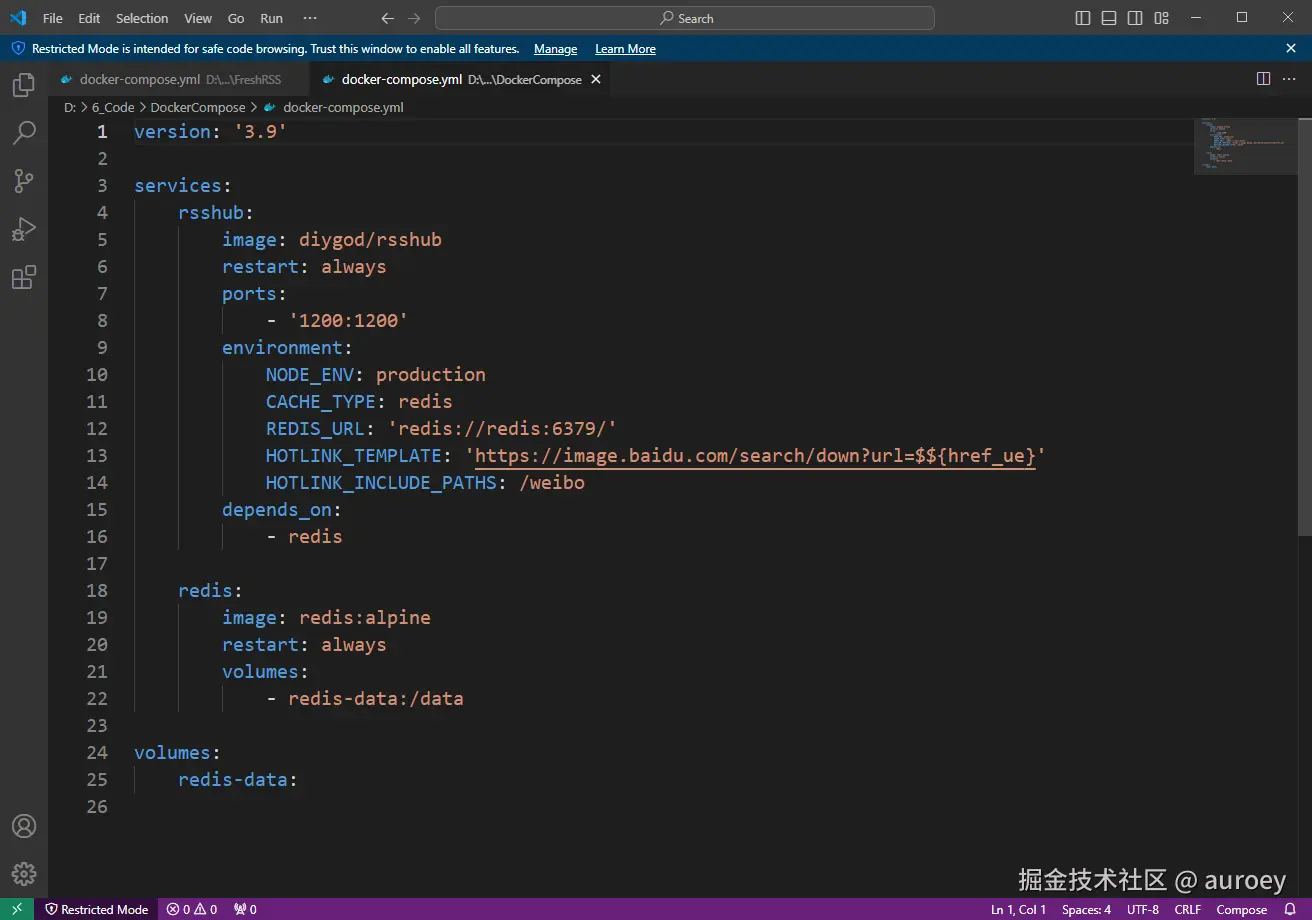This screenshot has height=920, width=1312.
Task: Select the DockerCompose docker-compose.yml tab
Action: click(461, 79)
